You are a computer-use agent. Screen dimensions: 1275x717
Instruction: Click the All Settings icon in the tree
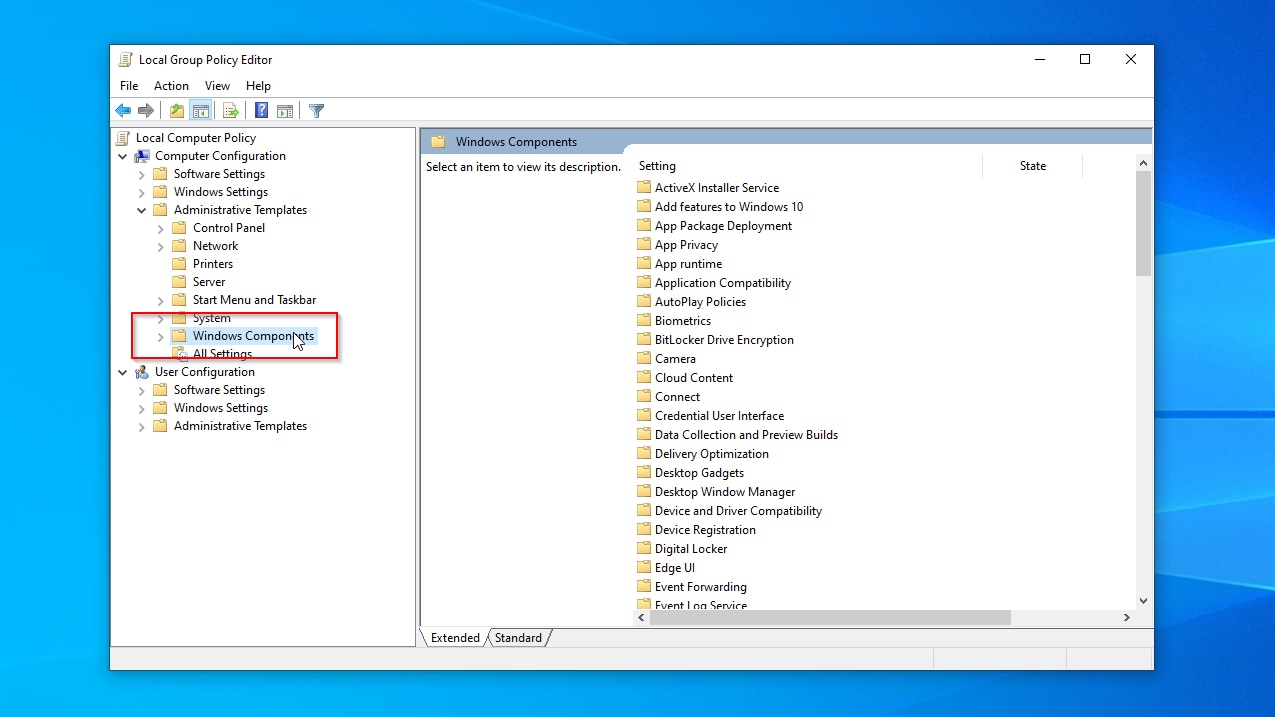pyautogui.click(x=180, y=354)
